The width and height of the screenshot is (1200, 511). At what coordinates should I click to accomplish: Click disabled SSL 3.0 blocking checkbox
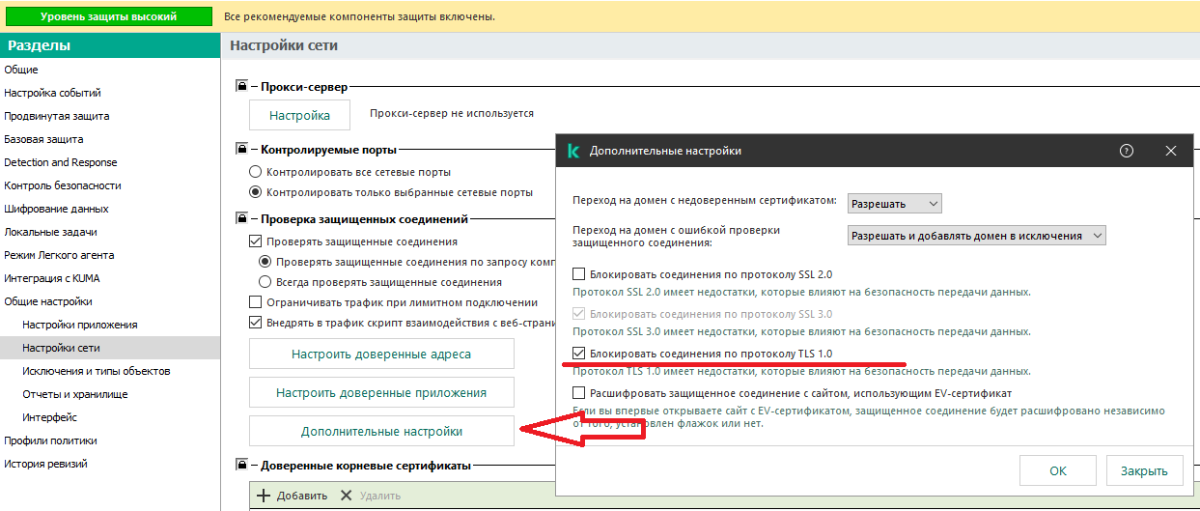click(579, 313)
